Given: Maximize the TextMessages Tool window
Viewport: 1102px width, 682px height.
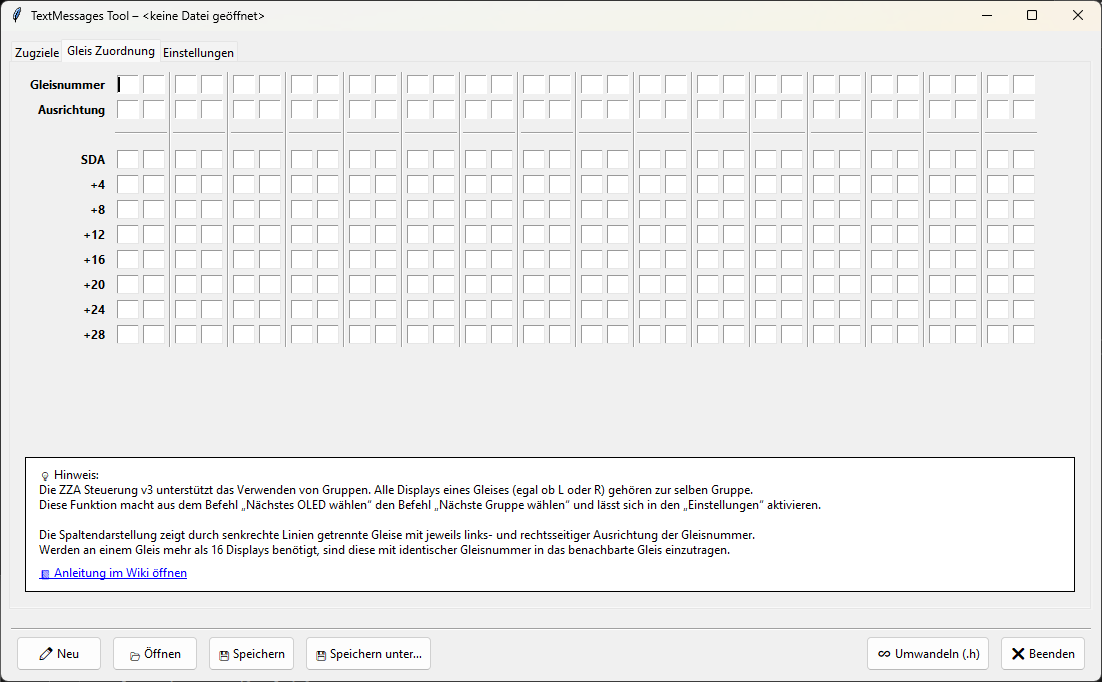Looking at the screenshot, I should coord(1032,16).
